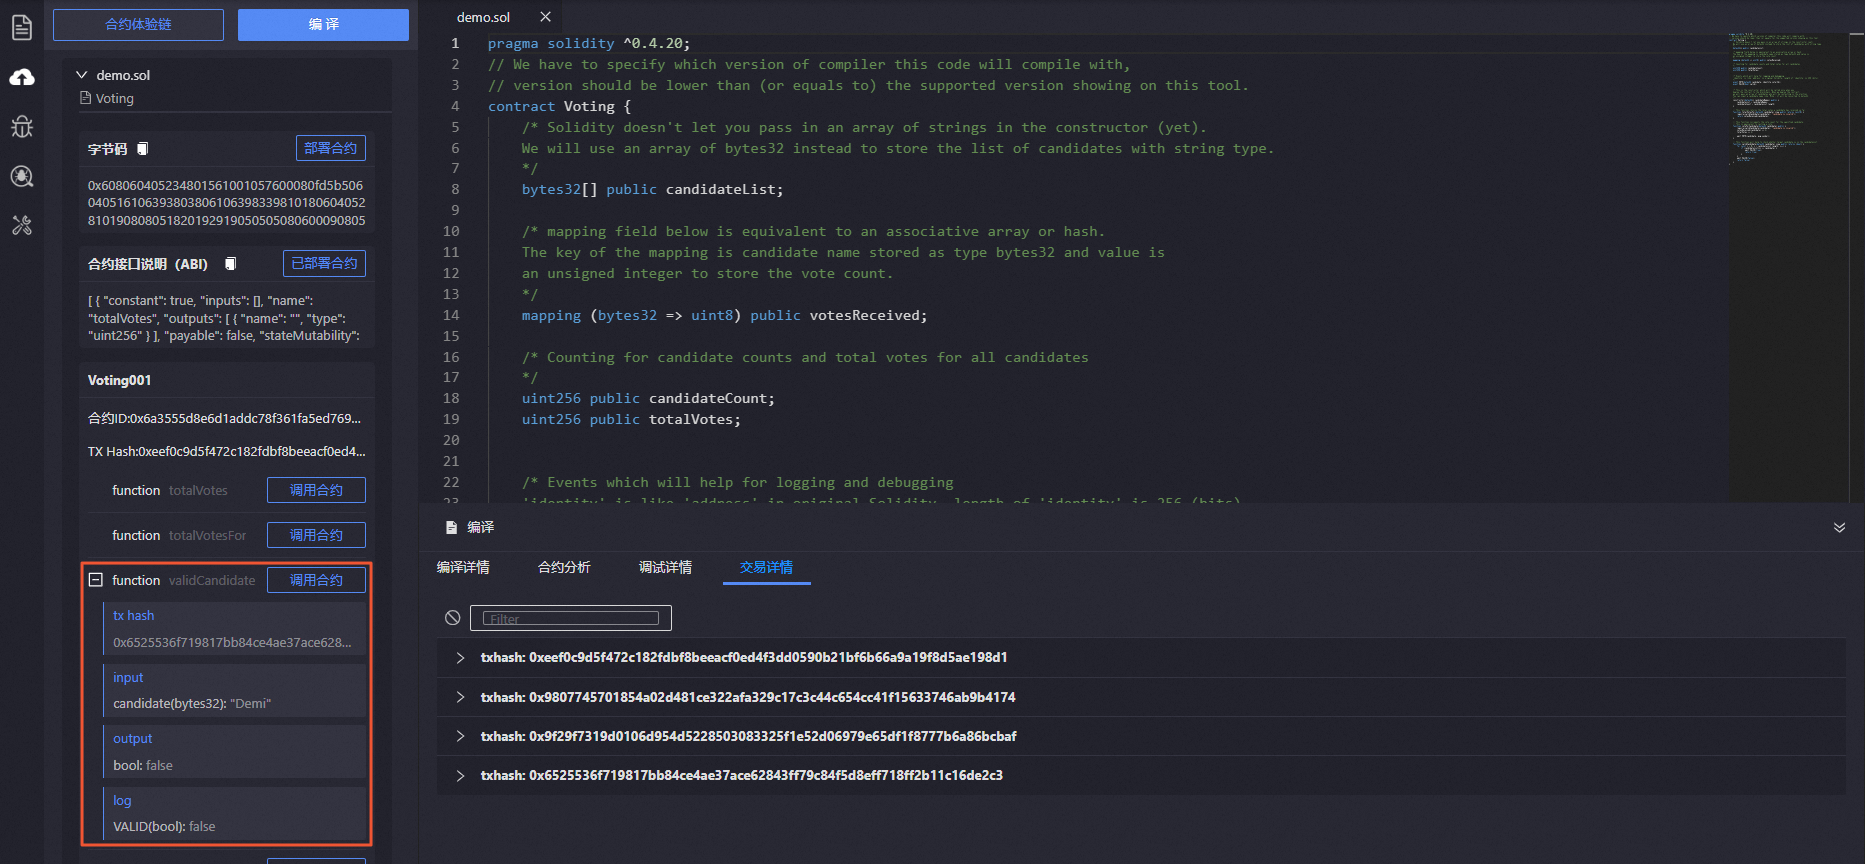This screenshot has height=864, width=1865.
Task: Click code line 14 votesReceived mapping
Action: point(724,315)
